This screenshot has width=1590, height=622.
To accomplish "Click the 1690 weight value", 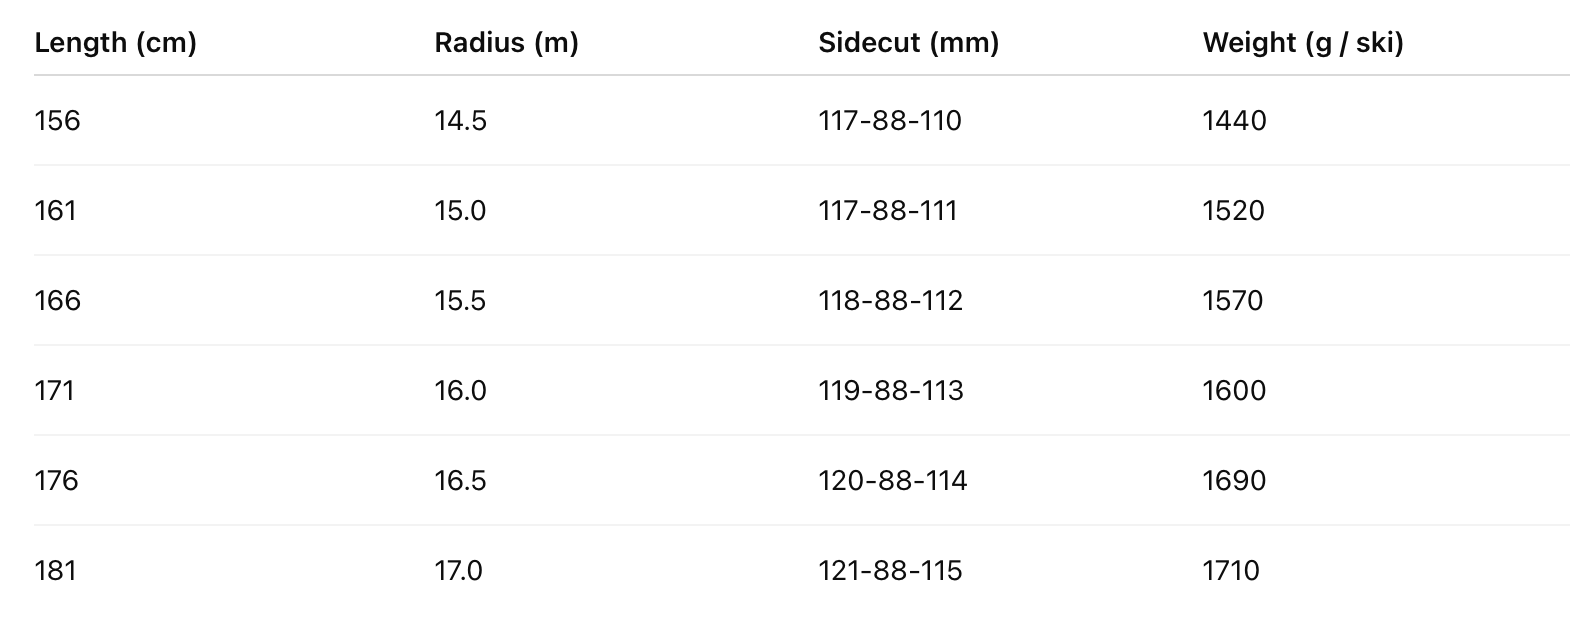I will 1234,481.
